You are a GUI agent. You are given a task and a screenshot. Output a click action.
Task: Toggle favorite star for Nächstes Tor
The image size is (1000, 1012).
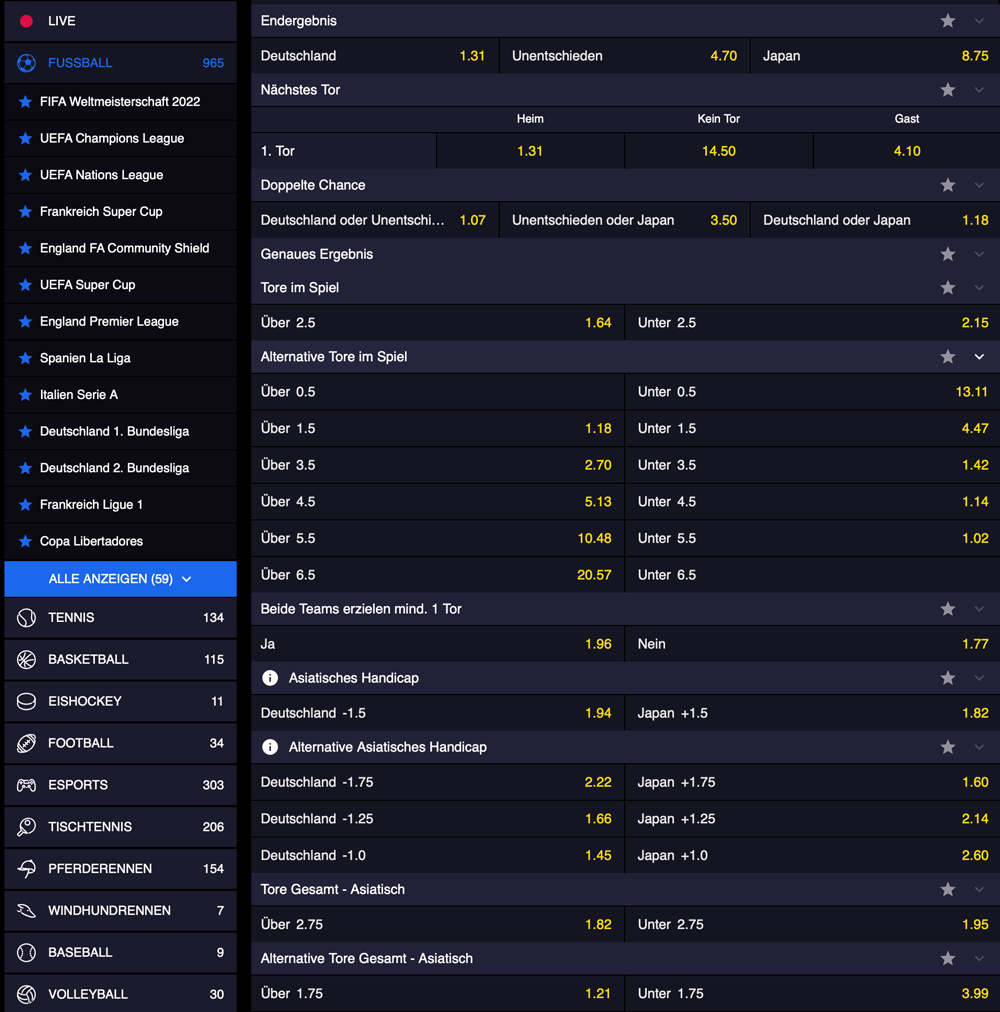[x=948, y=90]
